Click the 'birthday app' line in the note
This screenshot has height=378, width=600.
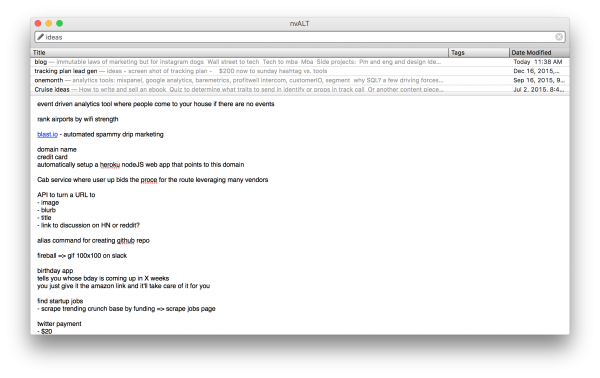click(55, 271)
